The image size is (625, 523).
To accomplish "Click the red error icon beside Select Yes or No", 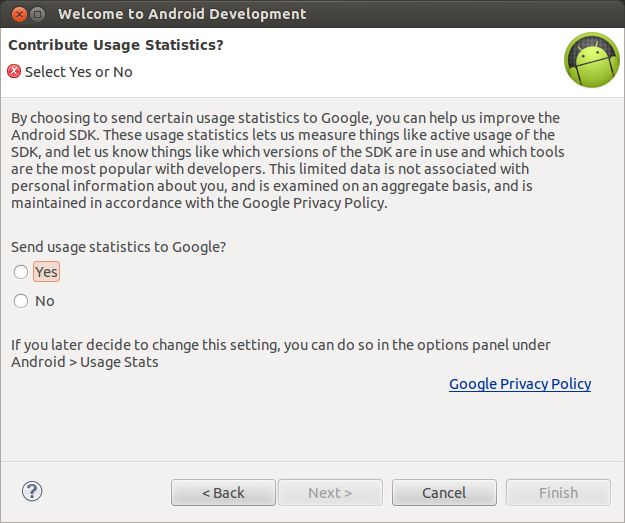I will [x=14, y=71].
